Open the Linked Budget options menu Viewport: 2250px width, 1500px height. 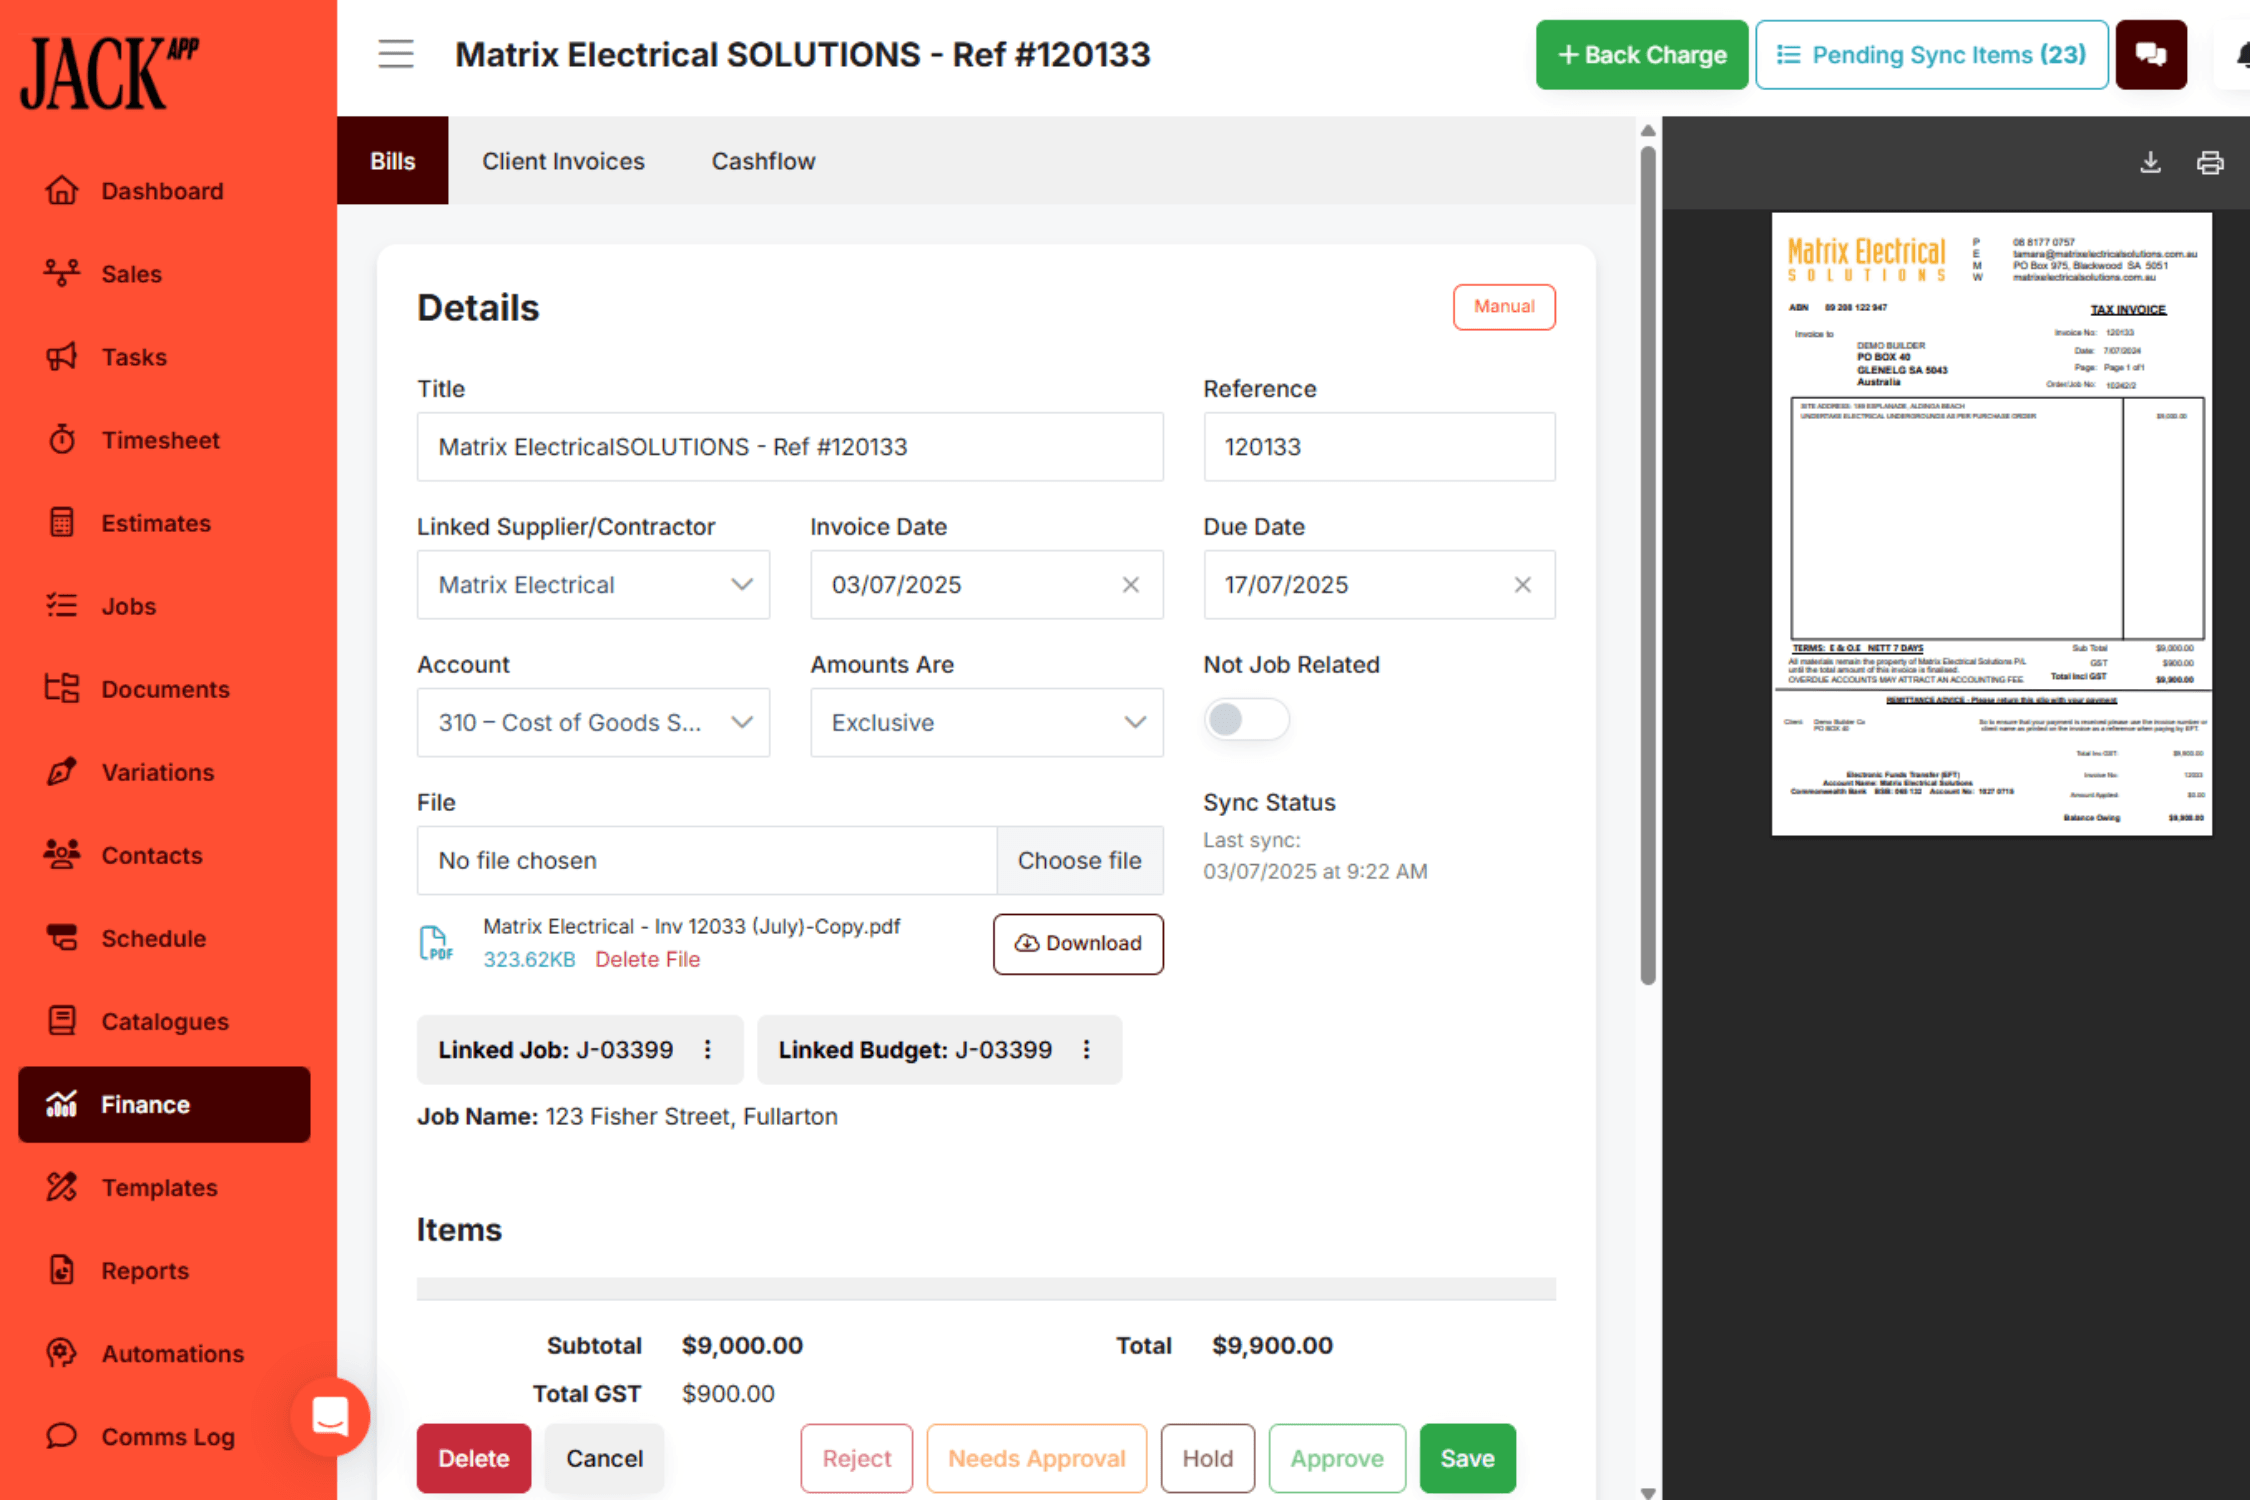tap(1087, 1050)
